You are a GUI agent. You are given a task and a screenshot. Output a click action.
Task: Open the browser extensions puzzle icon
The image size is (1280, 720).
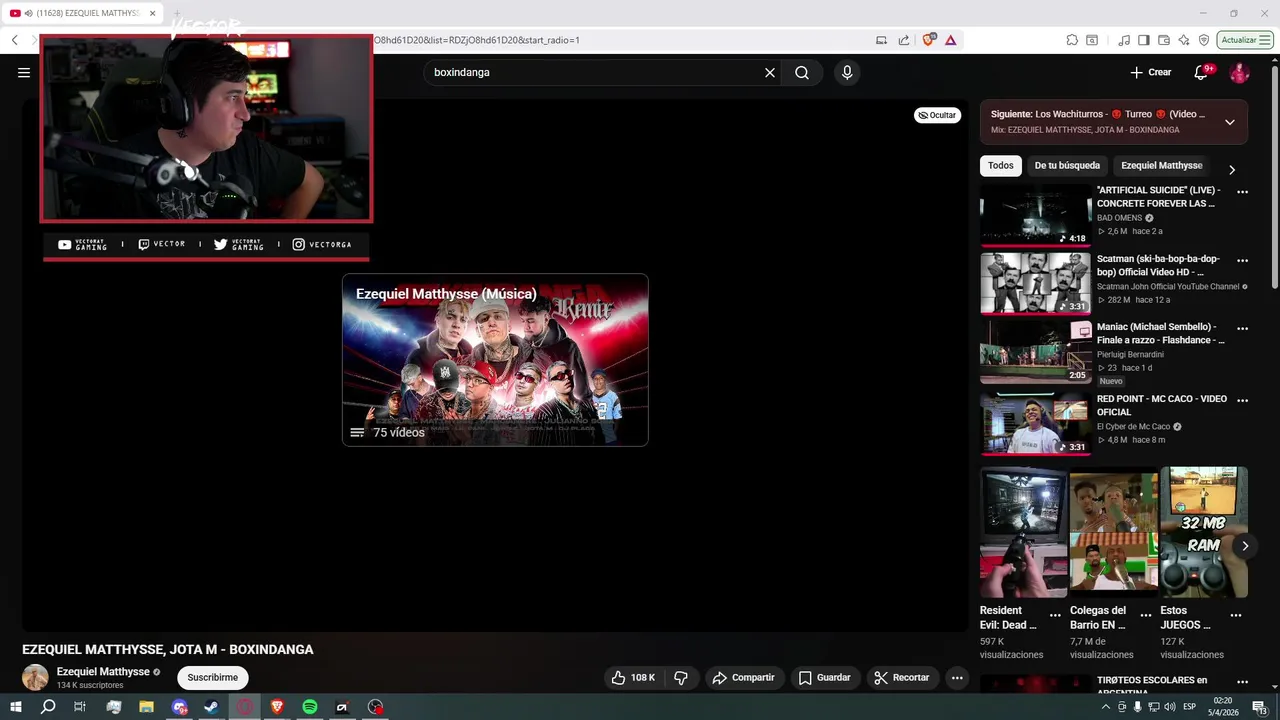1072,40
